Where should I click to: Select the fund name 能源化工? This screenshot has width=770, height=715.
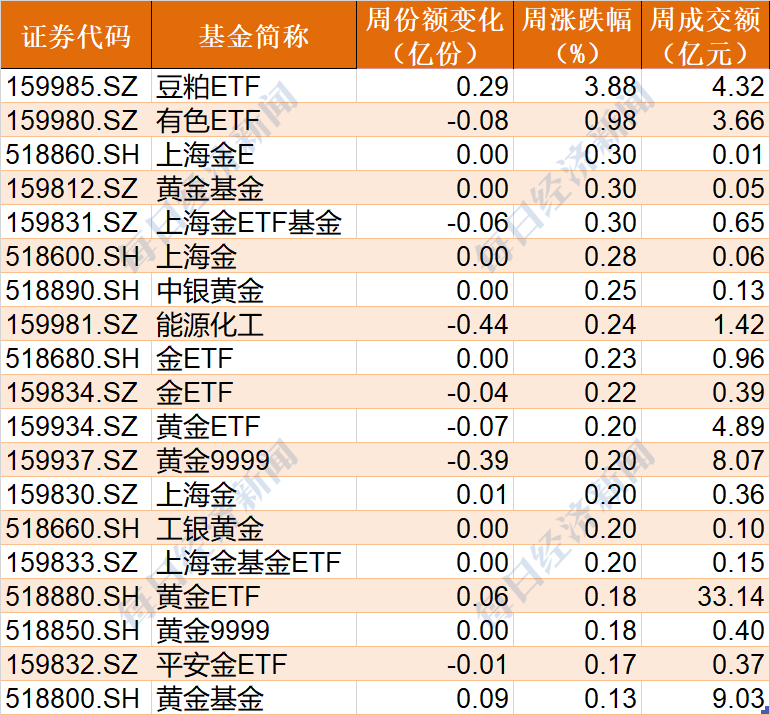254,324
